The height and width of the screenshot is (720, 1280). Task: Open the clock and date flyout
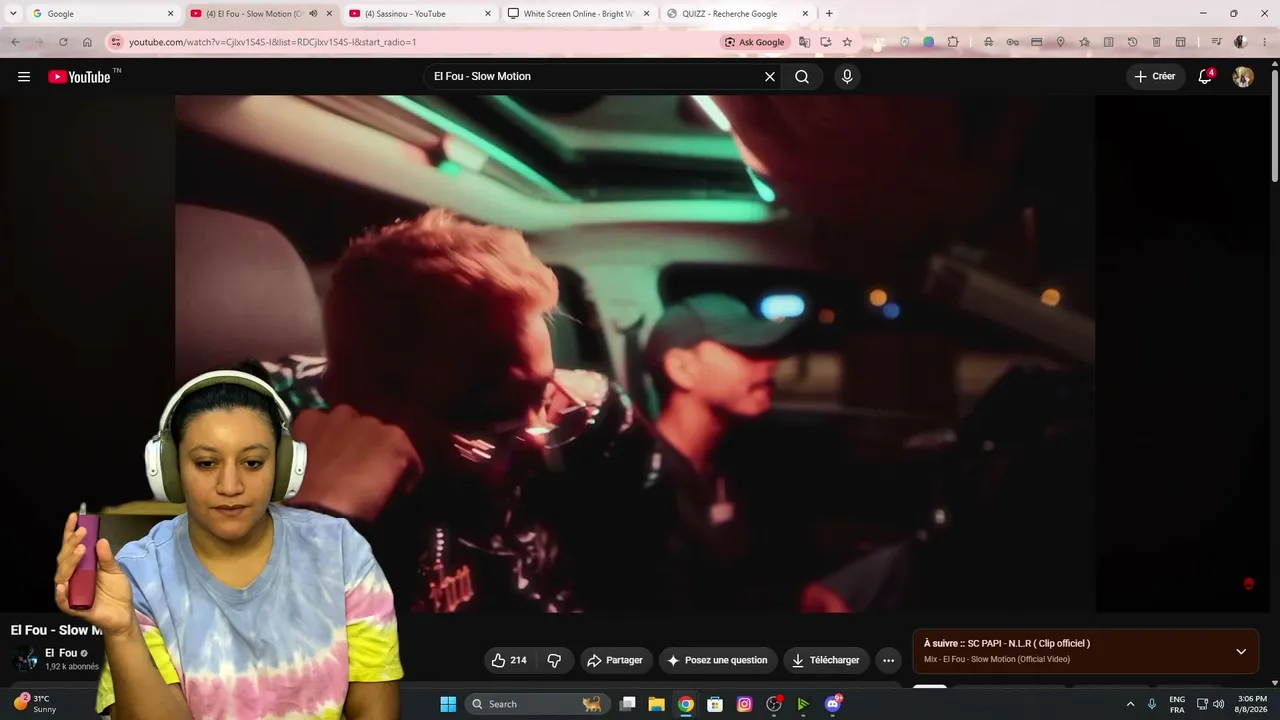[x=1252, y=704]
